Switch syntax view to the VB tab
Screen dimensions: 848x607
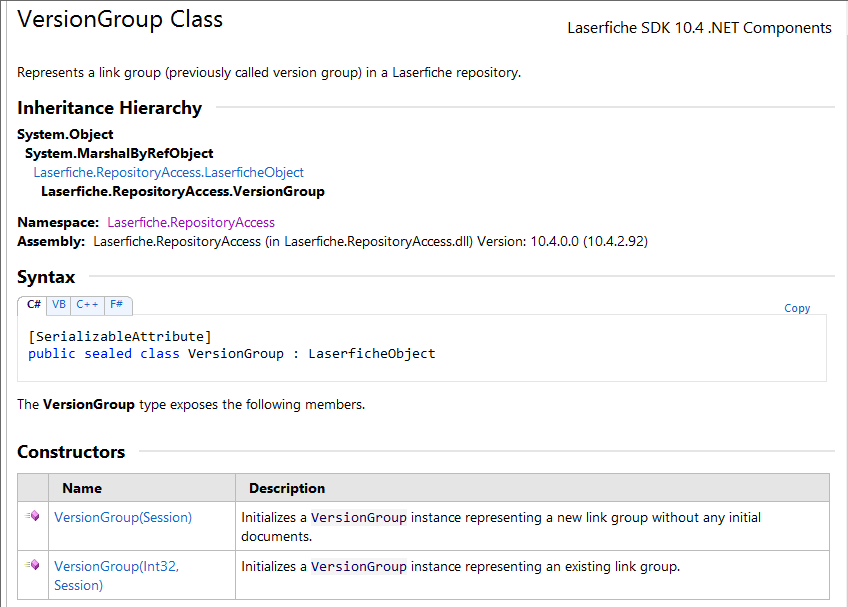58,305
